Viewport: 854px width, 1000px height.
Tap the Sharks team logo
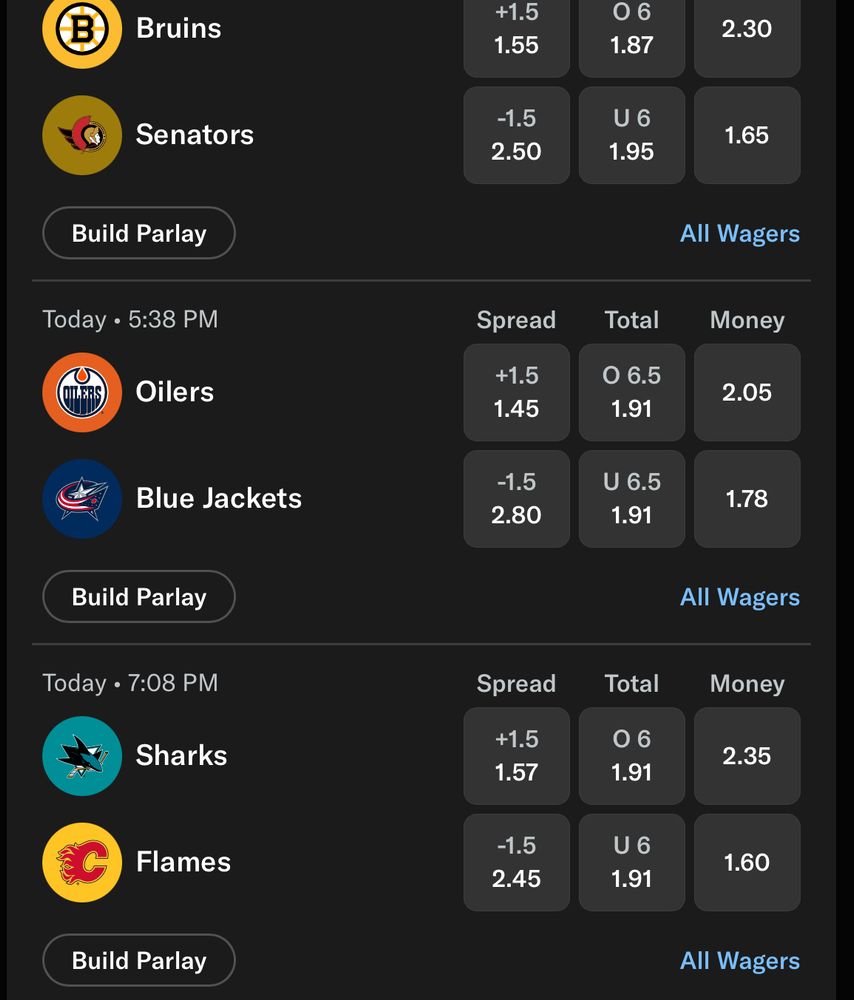pyautogui.click(x=82, y=756)
